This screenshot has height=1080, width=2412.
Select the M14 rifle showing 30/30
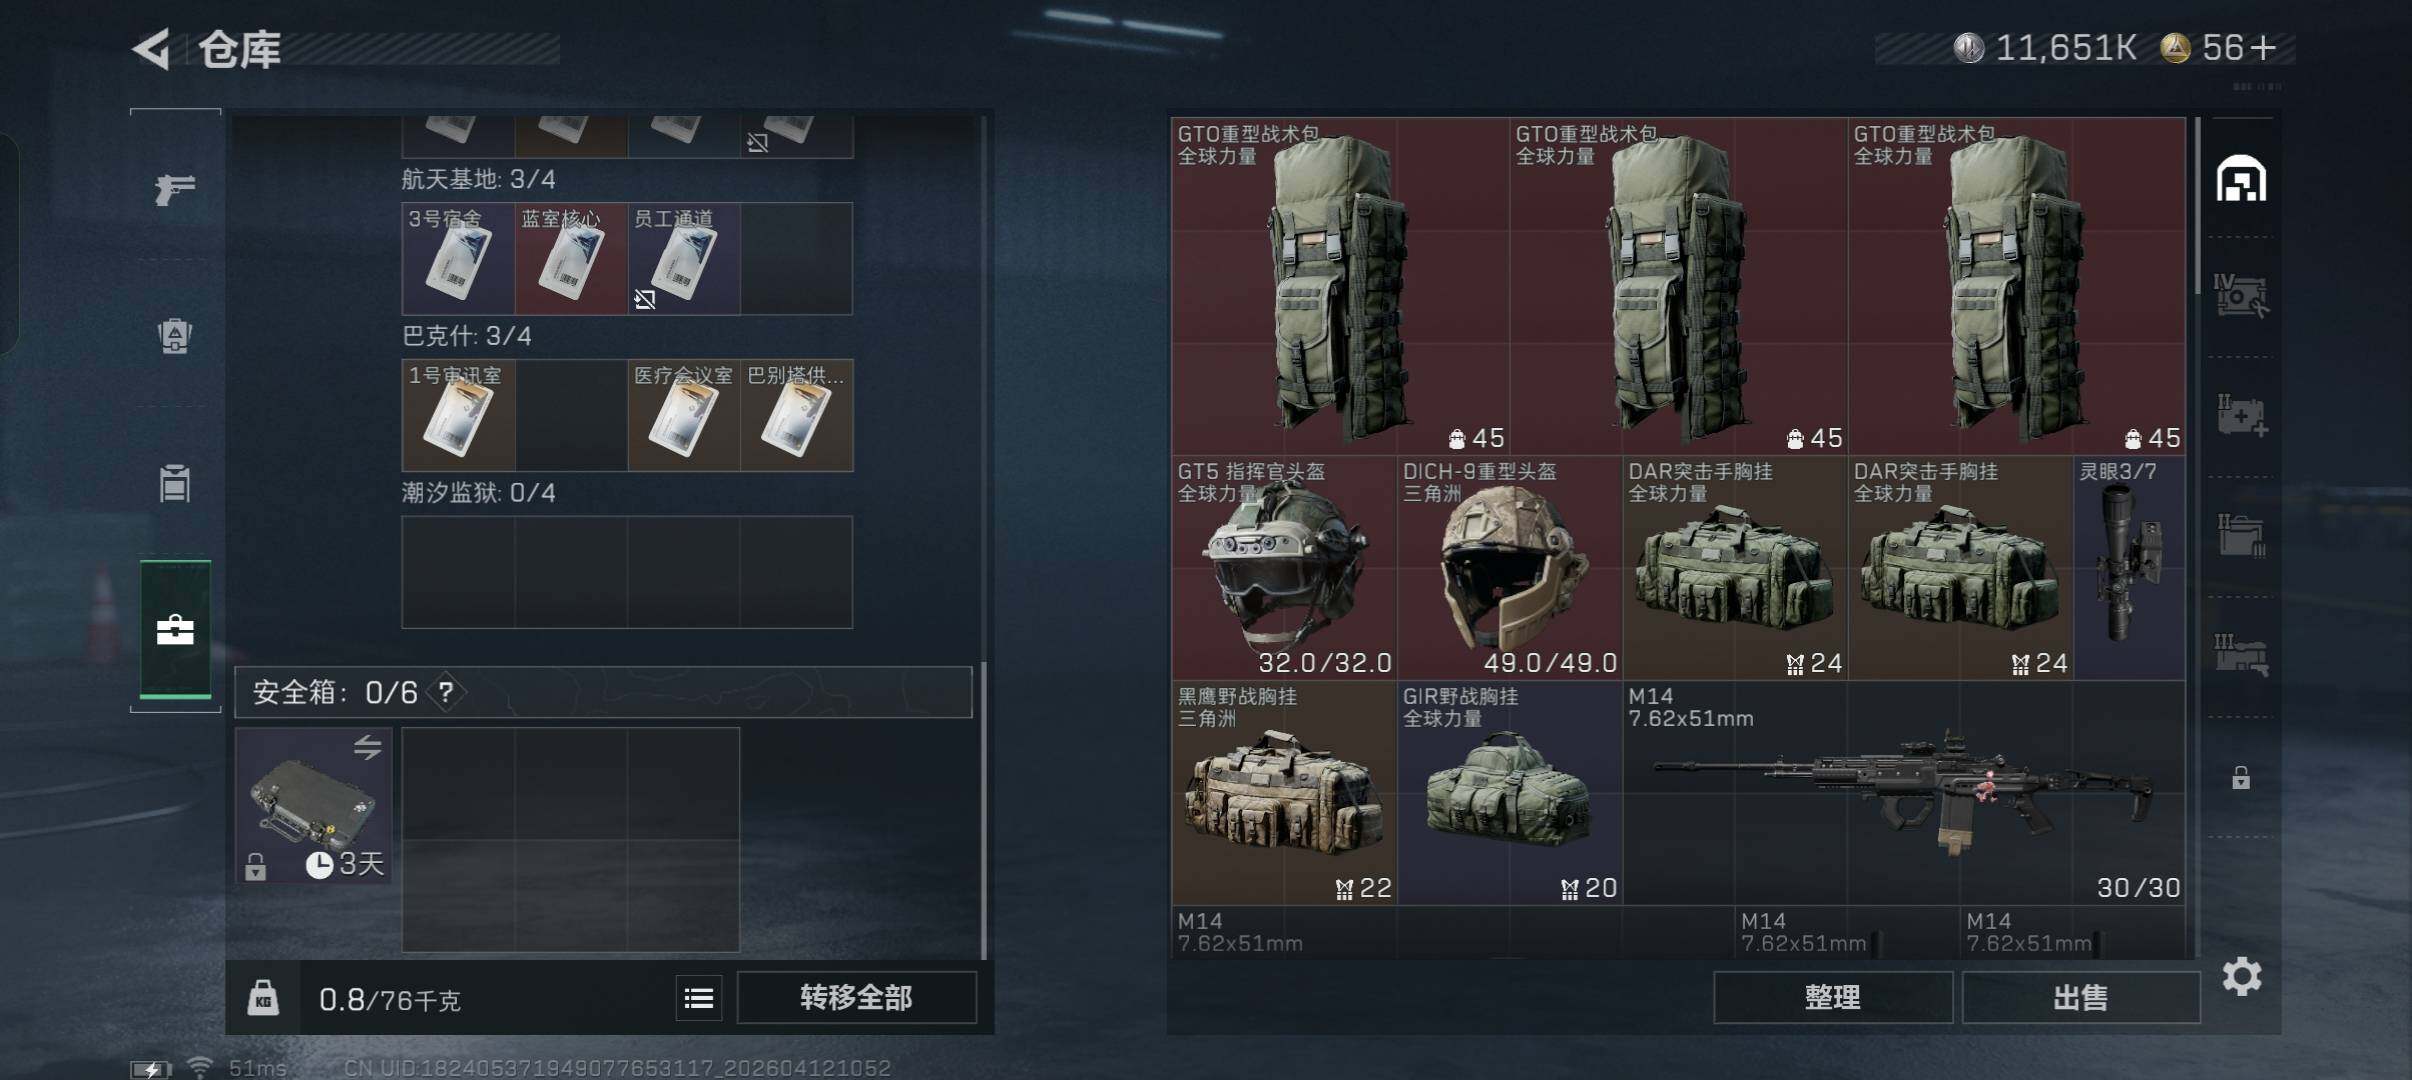pyautogui.click(x=1903, y=793)
